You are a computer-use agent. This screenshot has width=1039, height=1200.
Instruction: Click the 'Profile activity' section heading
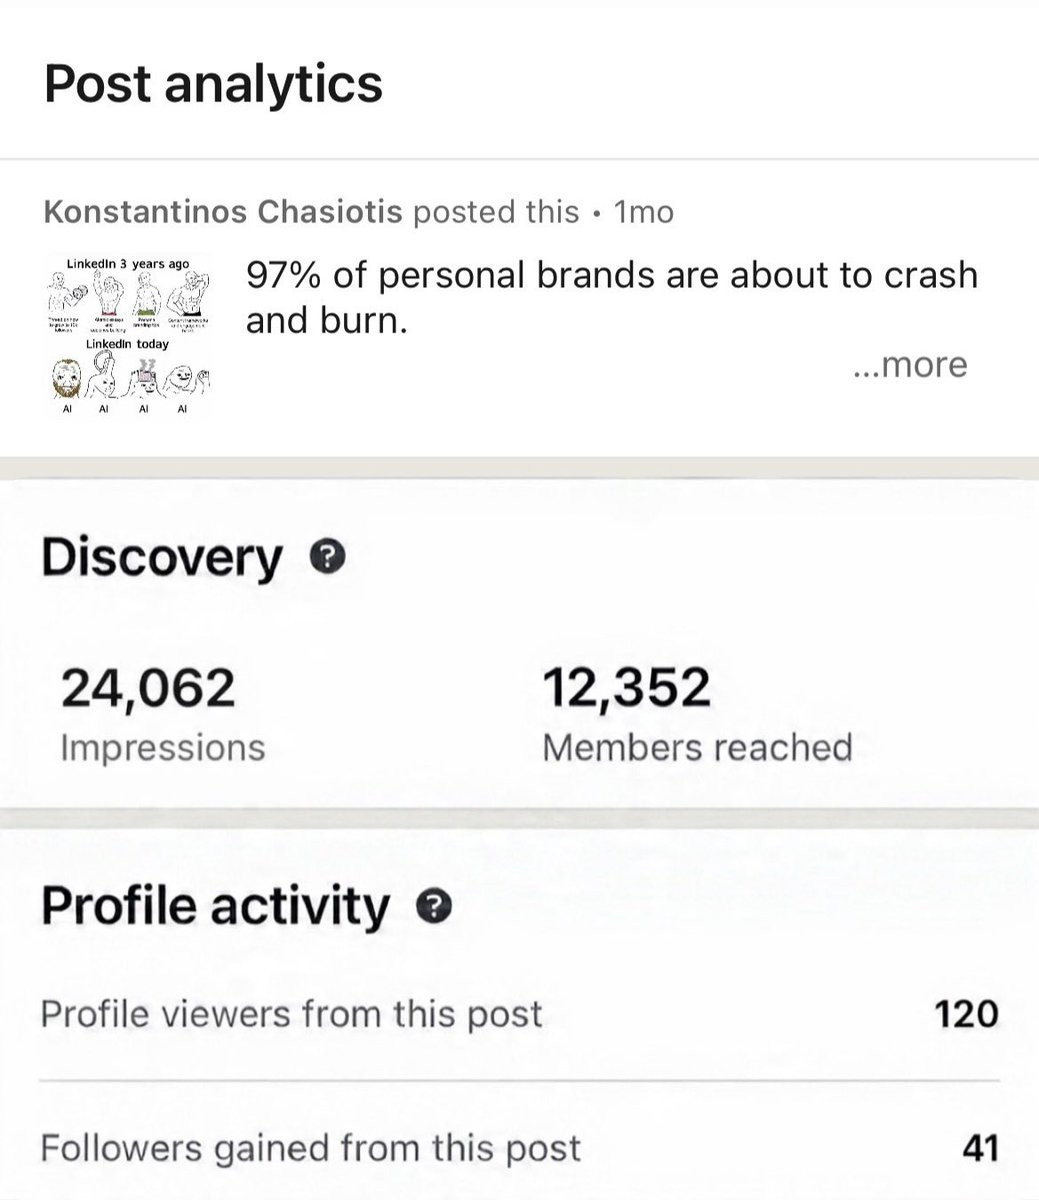pos(215,907)
